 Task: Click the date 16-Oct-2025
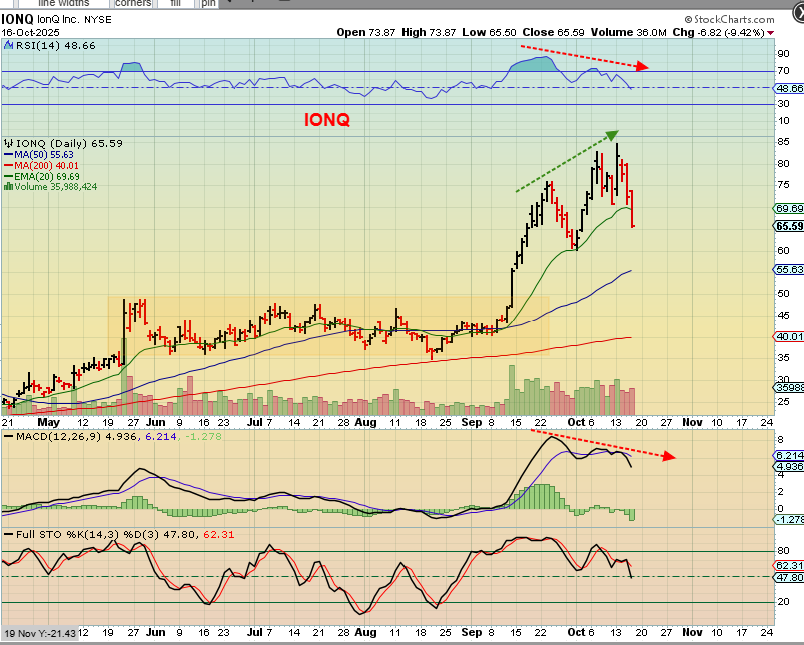(30, 32)
